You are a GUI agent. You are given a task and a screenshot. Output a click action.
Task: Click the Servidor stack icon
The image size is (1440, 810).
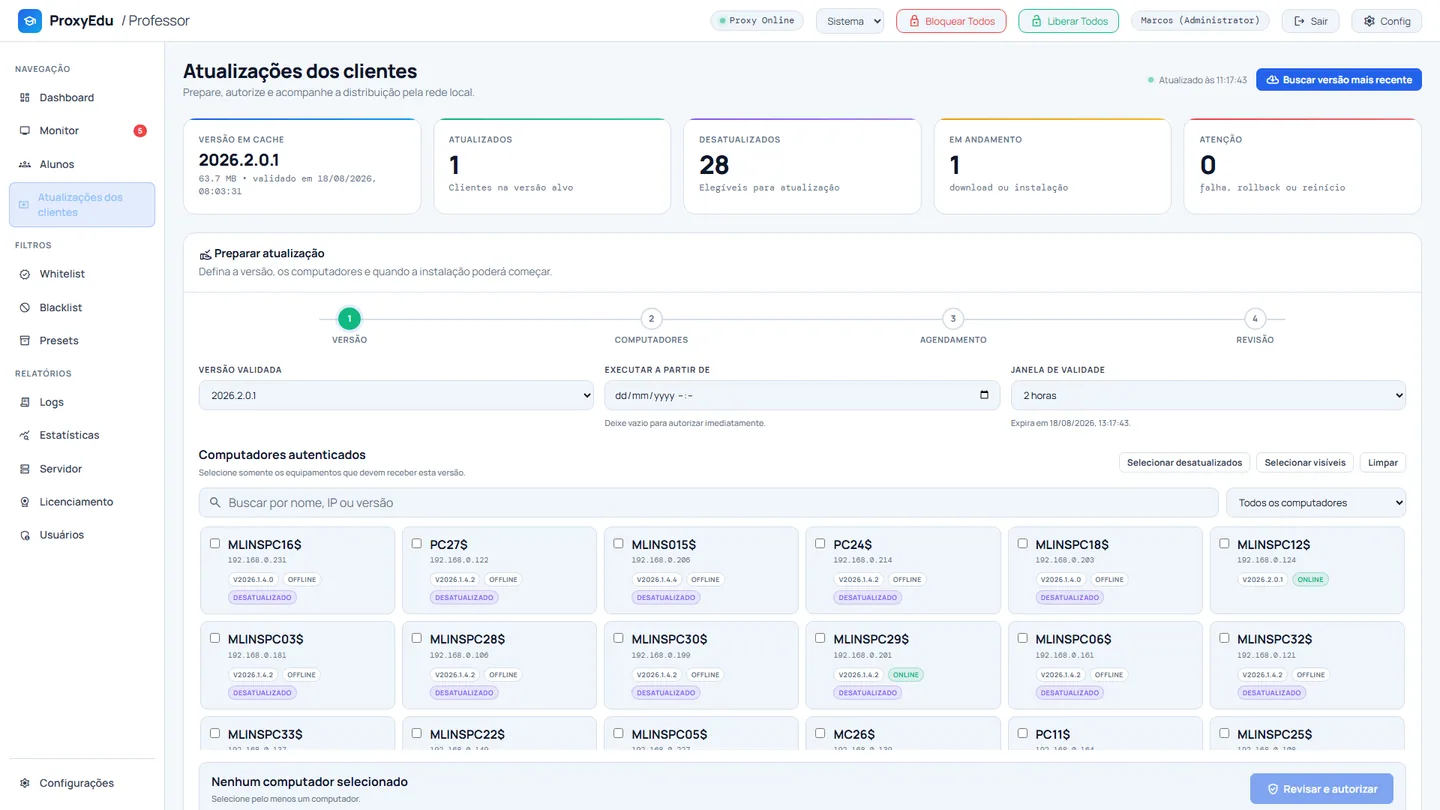tap(25, 469)
